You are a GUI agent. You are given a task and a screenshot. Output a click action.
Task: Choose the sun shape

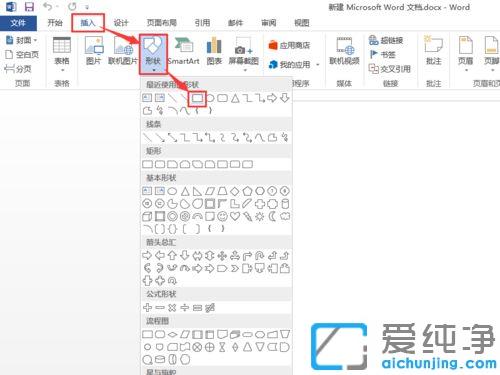pyautogui.click(x=260, y=216)
